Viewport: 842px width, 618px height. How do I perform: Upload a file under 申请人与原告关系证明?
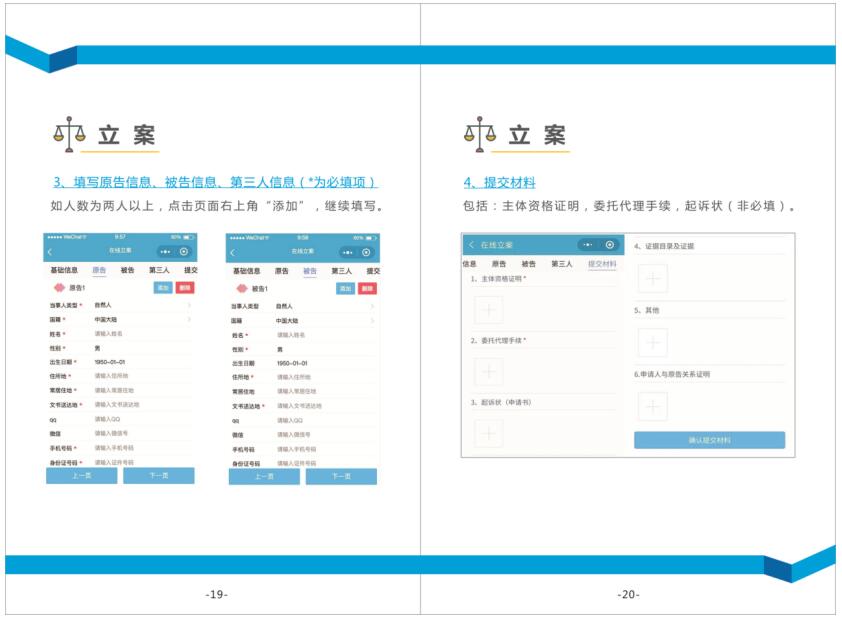pos(652,406)
